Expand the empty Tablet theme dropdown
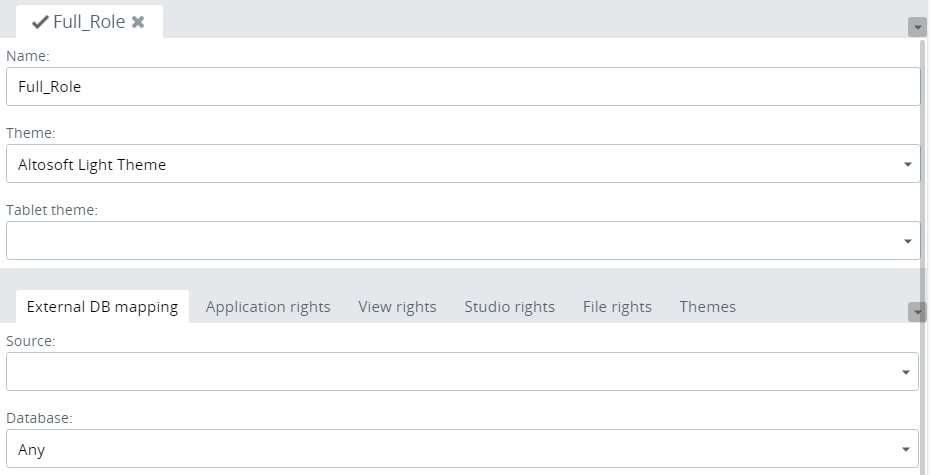 462,241
